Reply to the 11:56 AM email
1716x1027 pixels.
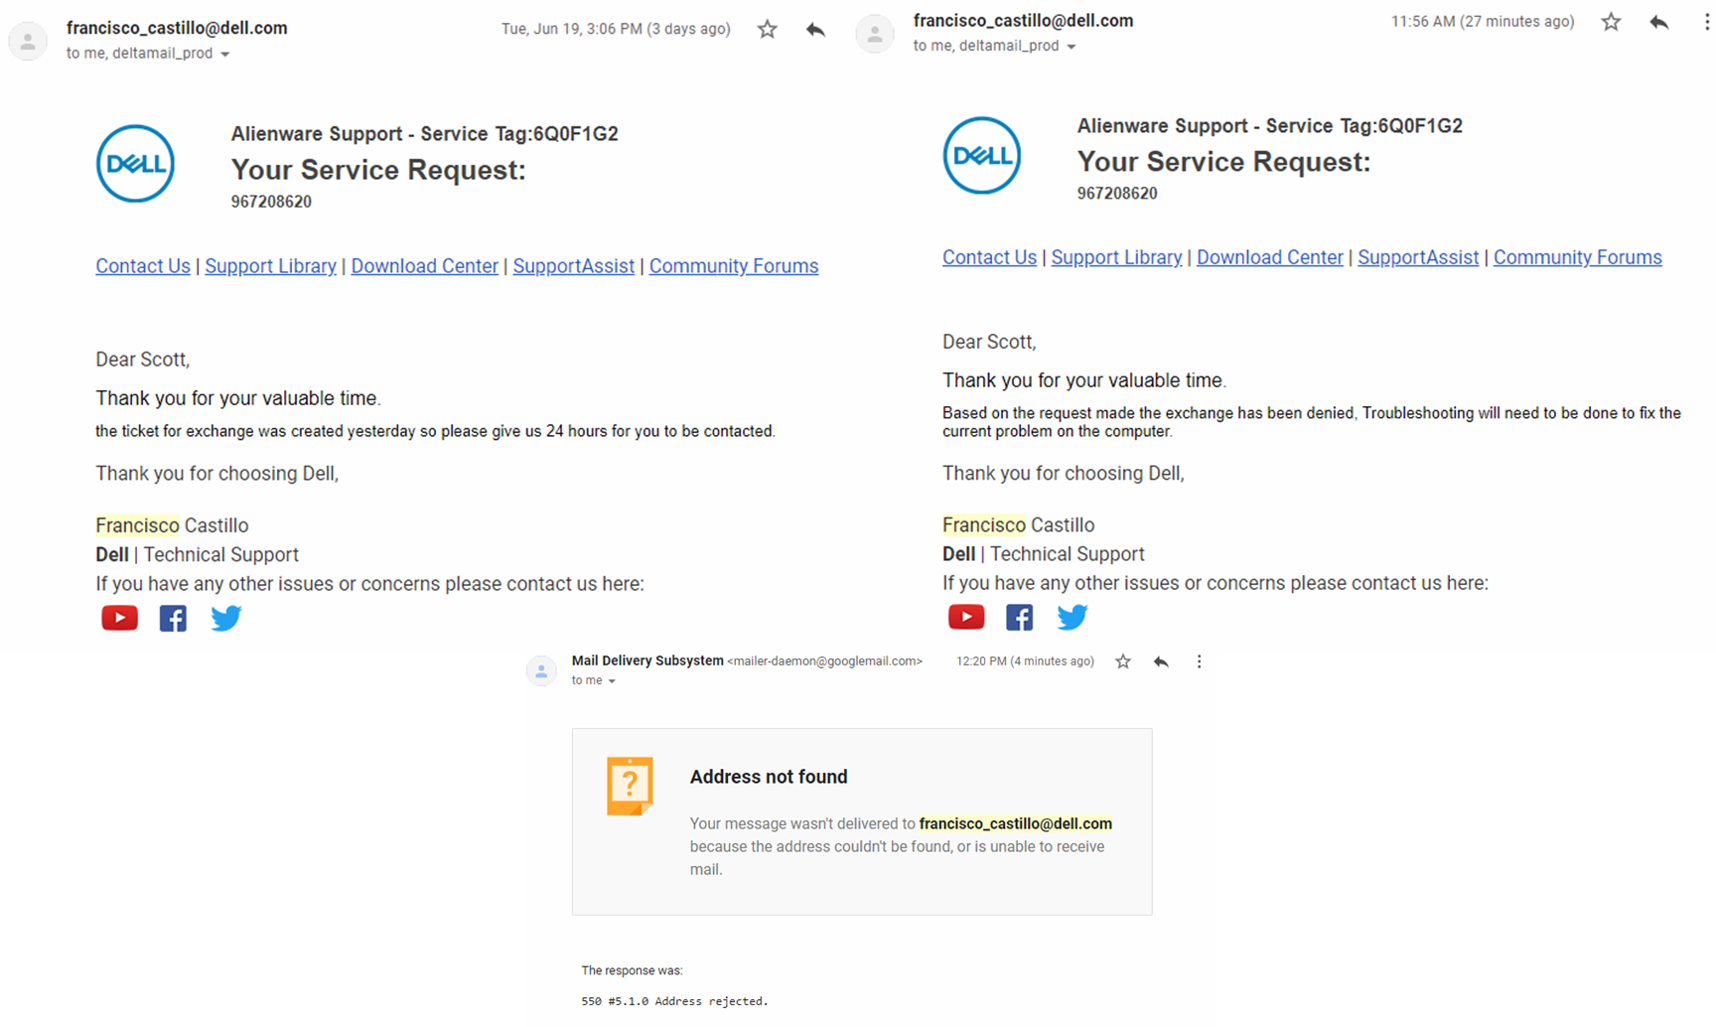tap(1659, 22)
